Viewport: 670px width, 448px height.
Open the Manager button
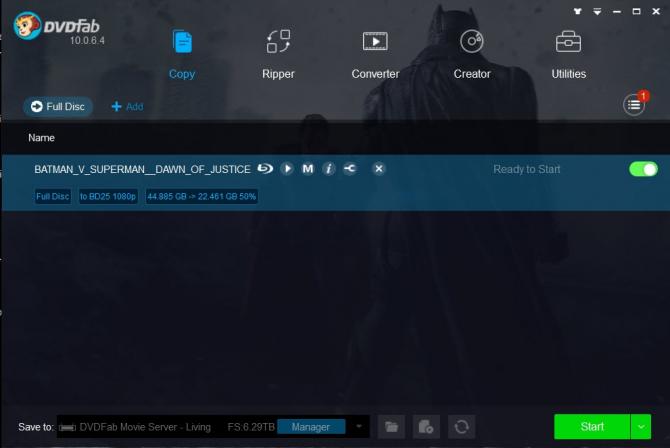(x=311, y=427)
